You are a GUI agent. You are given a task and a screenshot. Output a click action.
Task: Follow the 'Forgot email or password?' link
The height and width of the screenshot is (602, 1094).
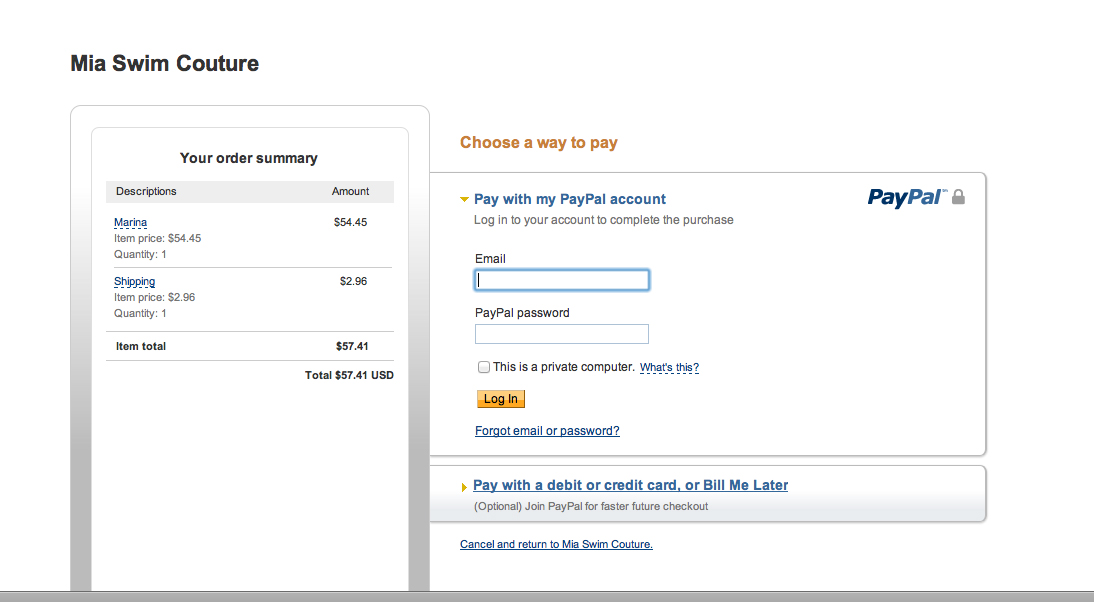[547, 431]
